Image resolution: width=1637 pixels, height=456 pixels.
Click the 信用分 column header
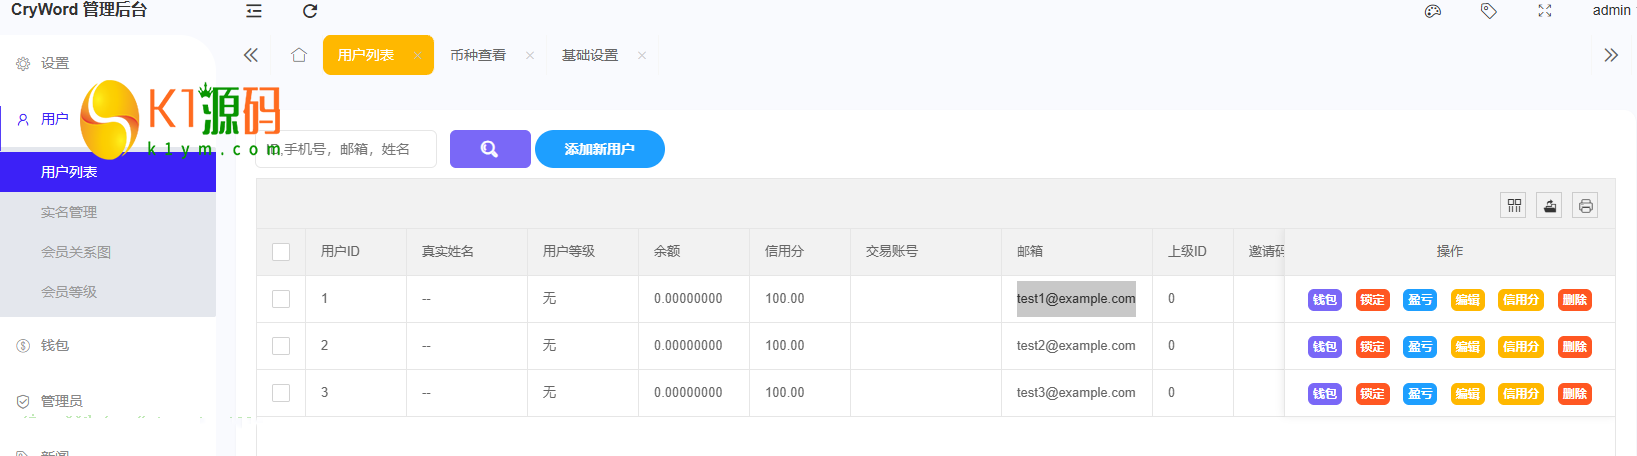pyautogui.click(x=800, y=252)
